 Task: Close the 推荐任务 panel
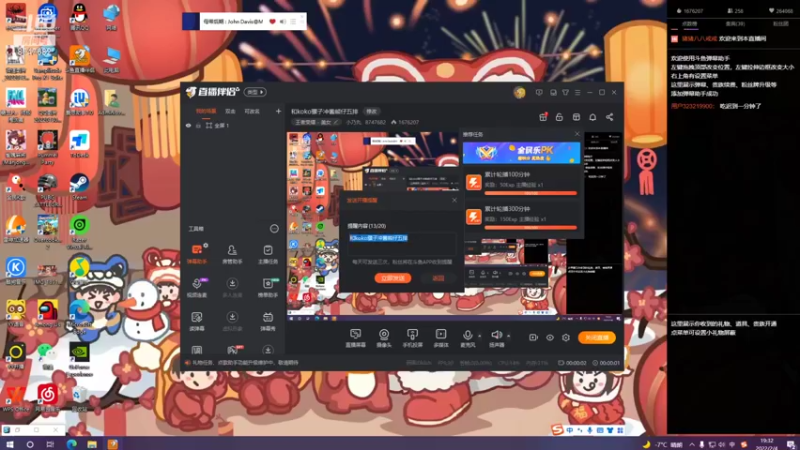click(x=577, y=134)
